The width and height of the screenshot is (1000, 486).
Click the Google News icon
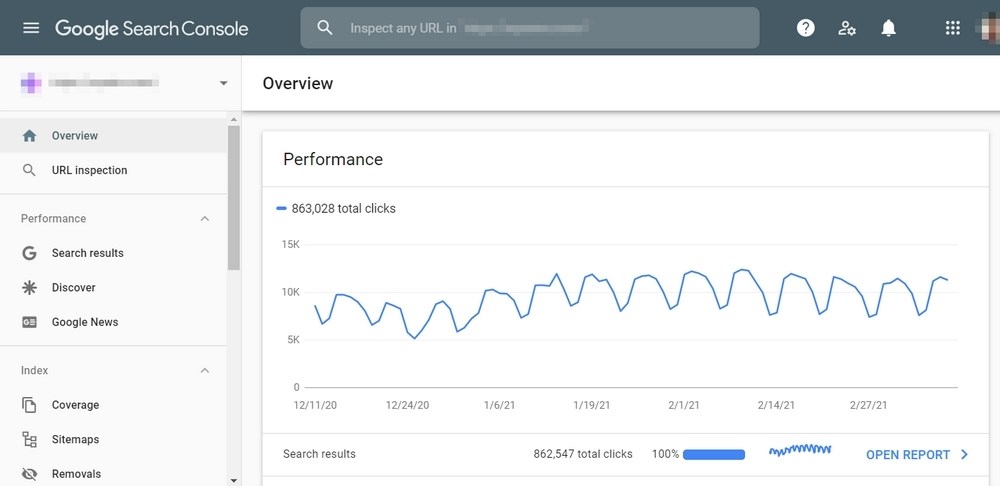pyautogui.click(x=29, y=322)
